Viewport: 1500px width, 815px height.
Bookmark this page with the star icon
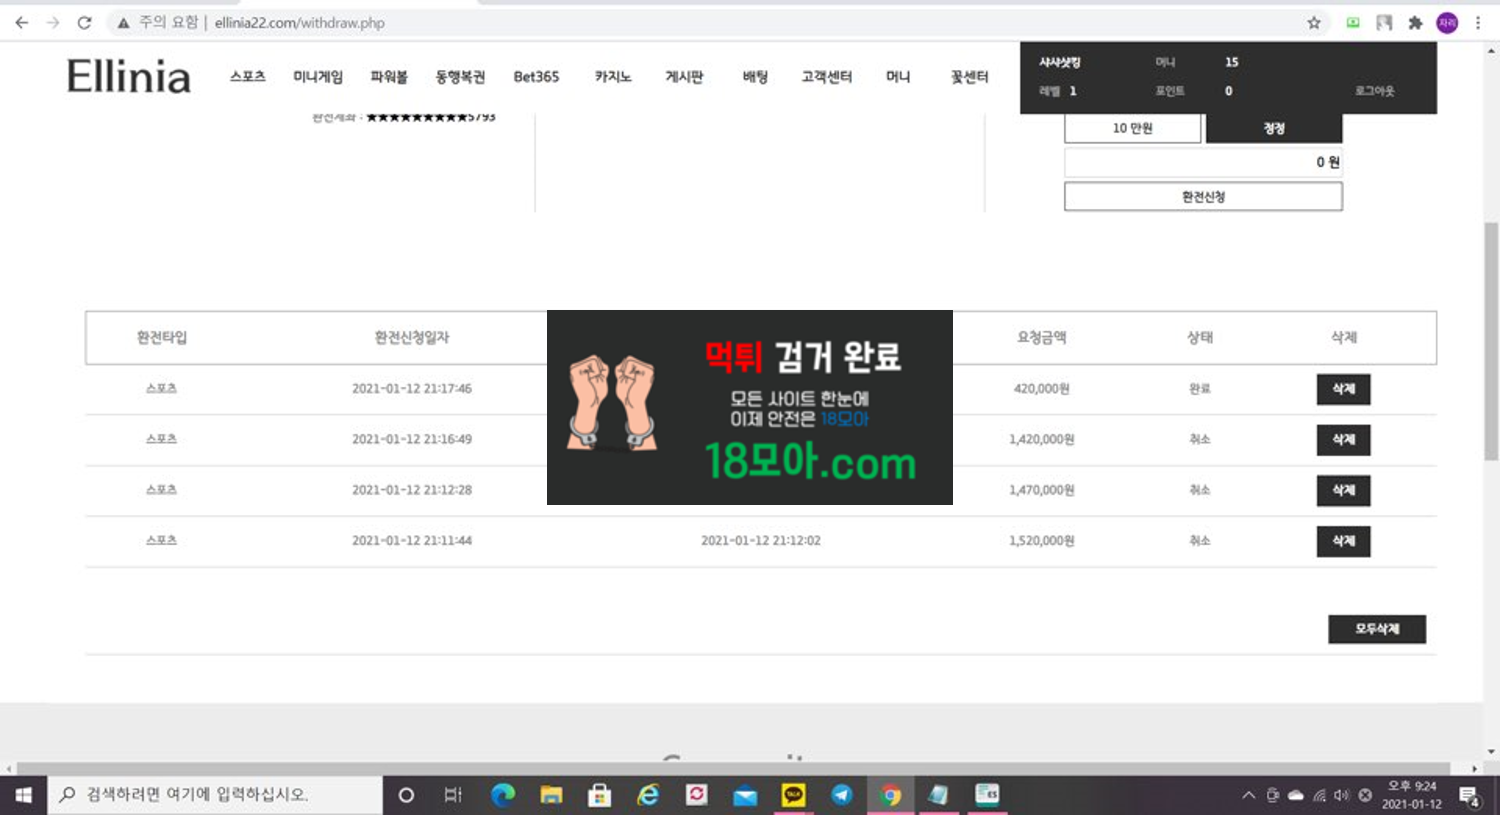(1314, 22)
